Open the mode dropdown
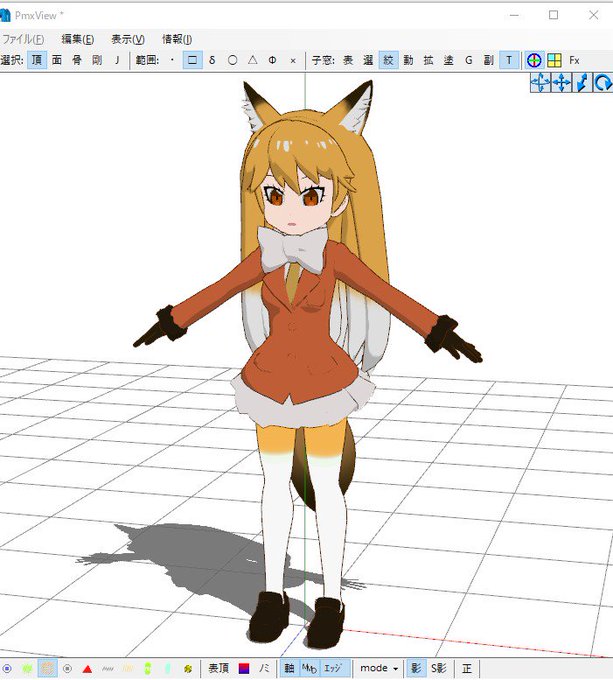613x680 pixels. (x=378, y=669)
